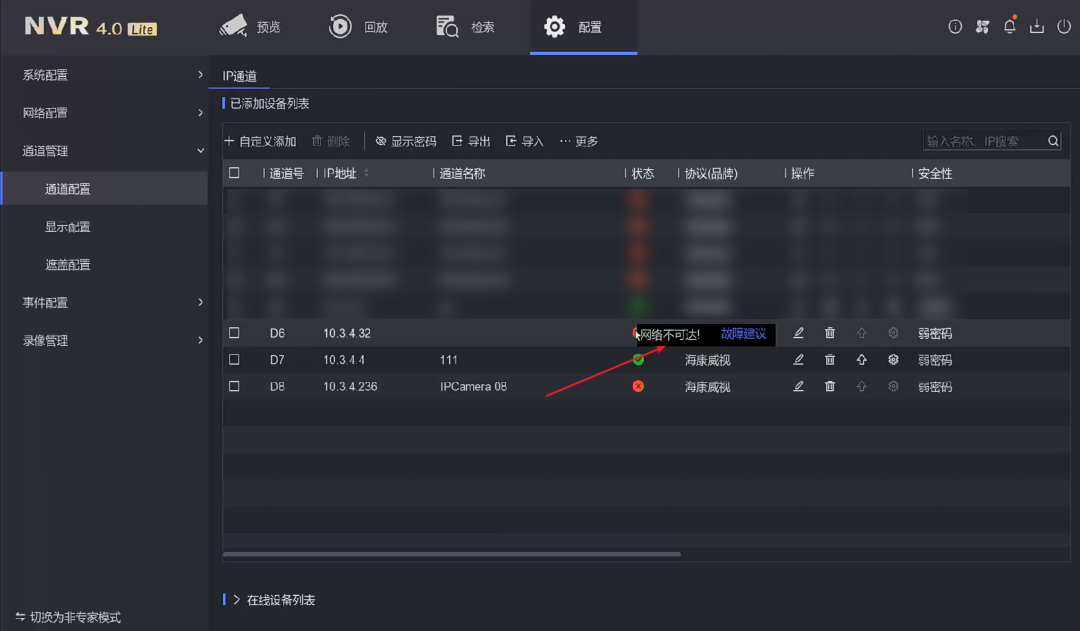Click the upgrade arrow icon for D7
Screen dimensions: 1080x631
(861, 360)
